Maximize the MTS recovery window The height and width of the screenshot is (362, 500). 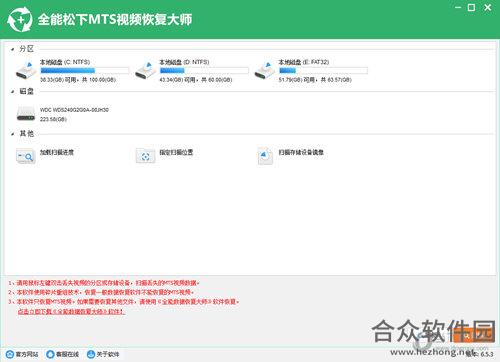click(471, 7)
